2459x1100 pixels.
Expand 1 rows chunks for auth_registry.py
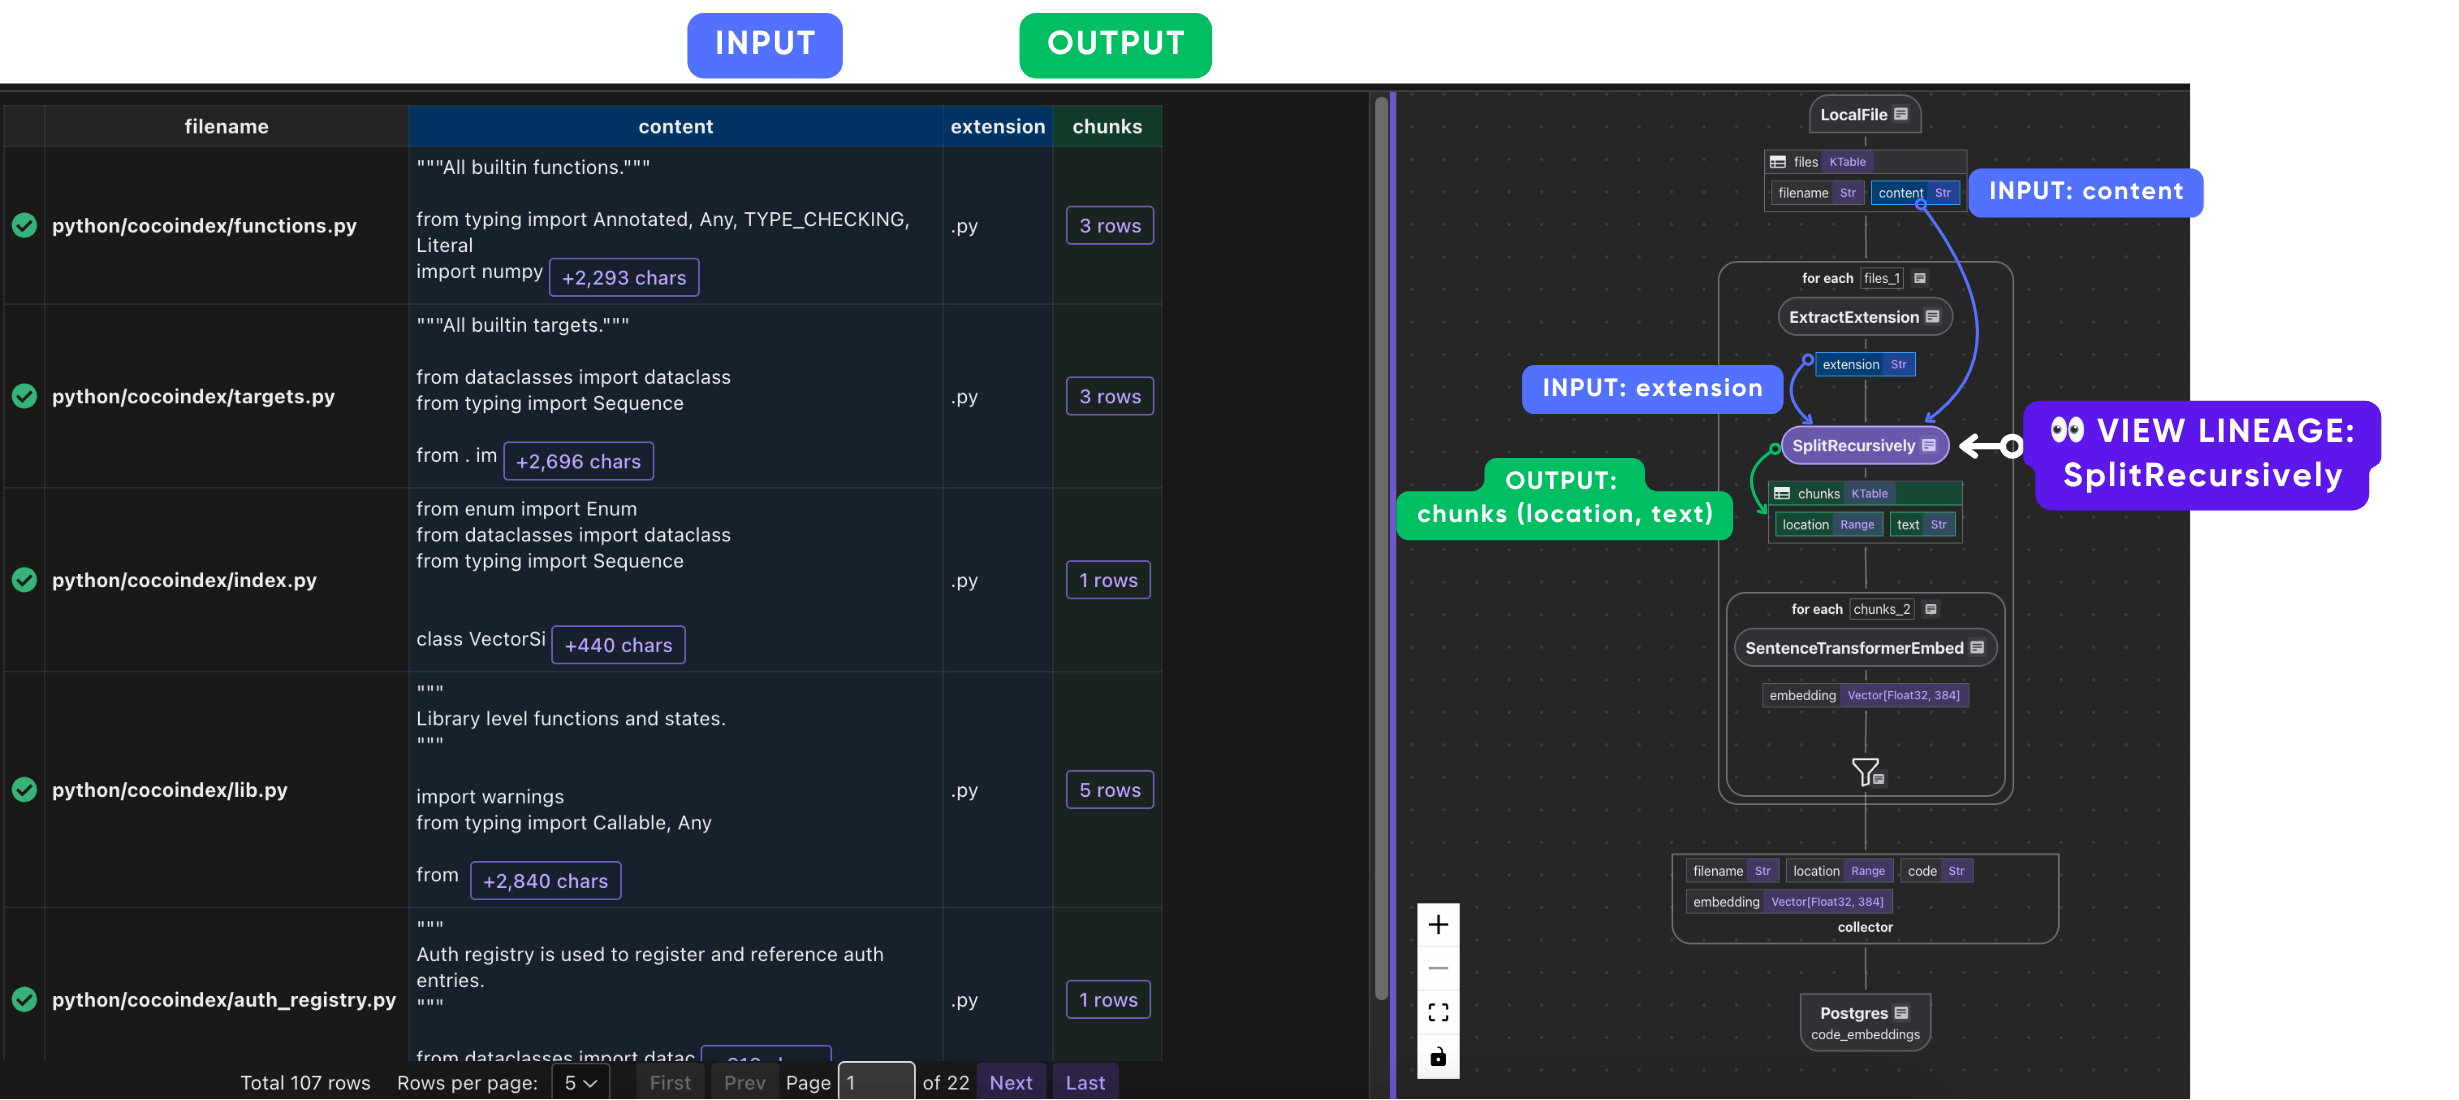point(1108,1000)
